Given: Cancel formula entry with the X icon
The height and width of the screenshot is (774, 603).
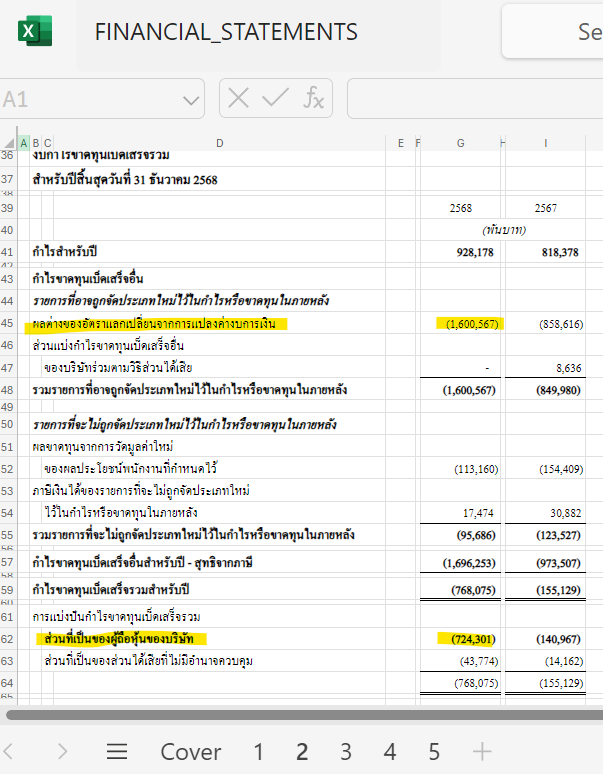Looking at the screenshot, I should tap(238, 98).
